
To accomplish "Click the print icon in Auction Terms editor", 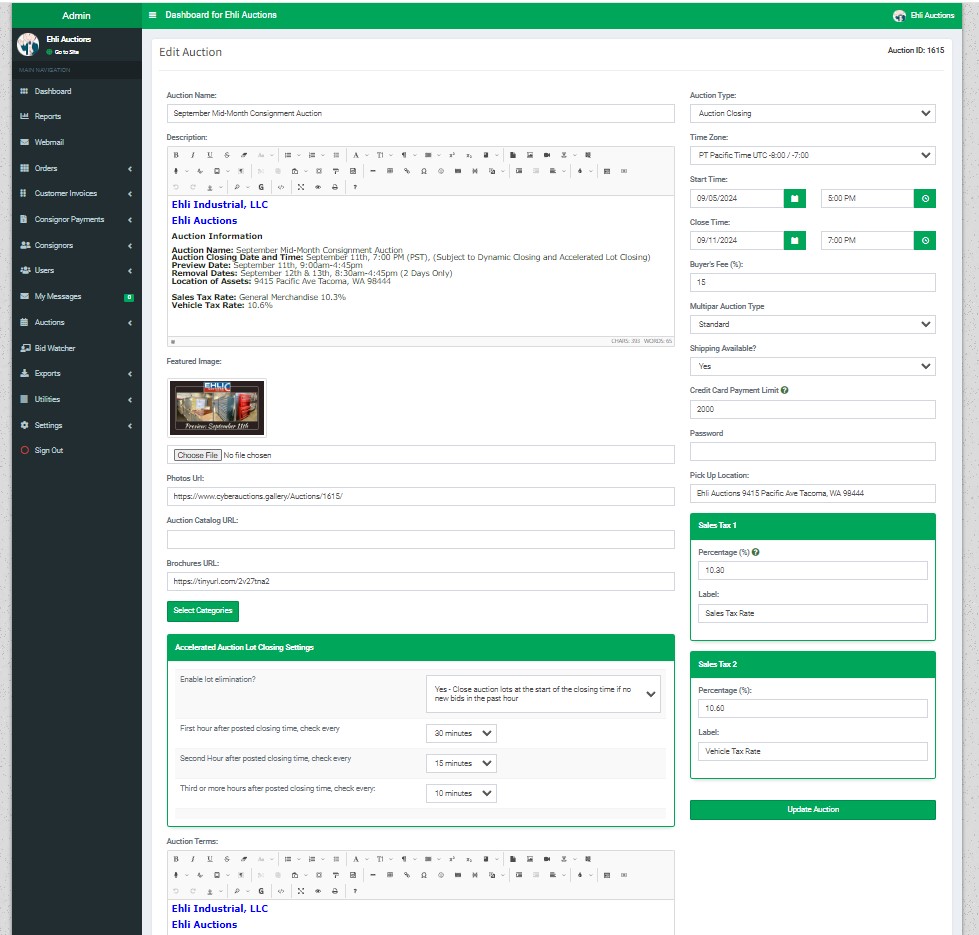I will pyautogui.click(x=335, y=891).
